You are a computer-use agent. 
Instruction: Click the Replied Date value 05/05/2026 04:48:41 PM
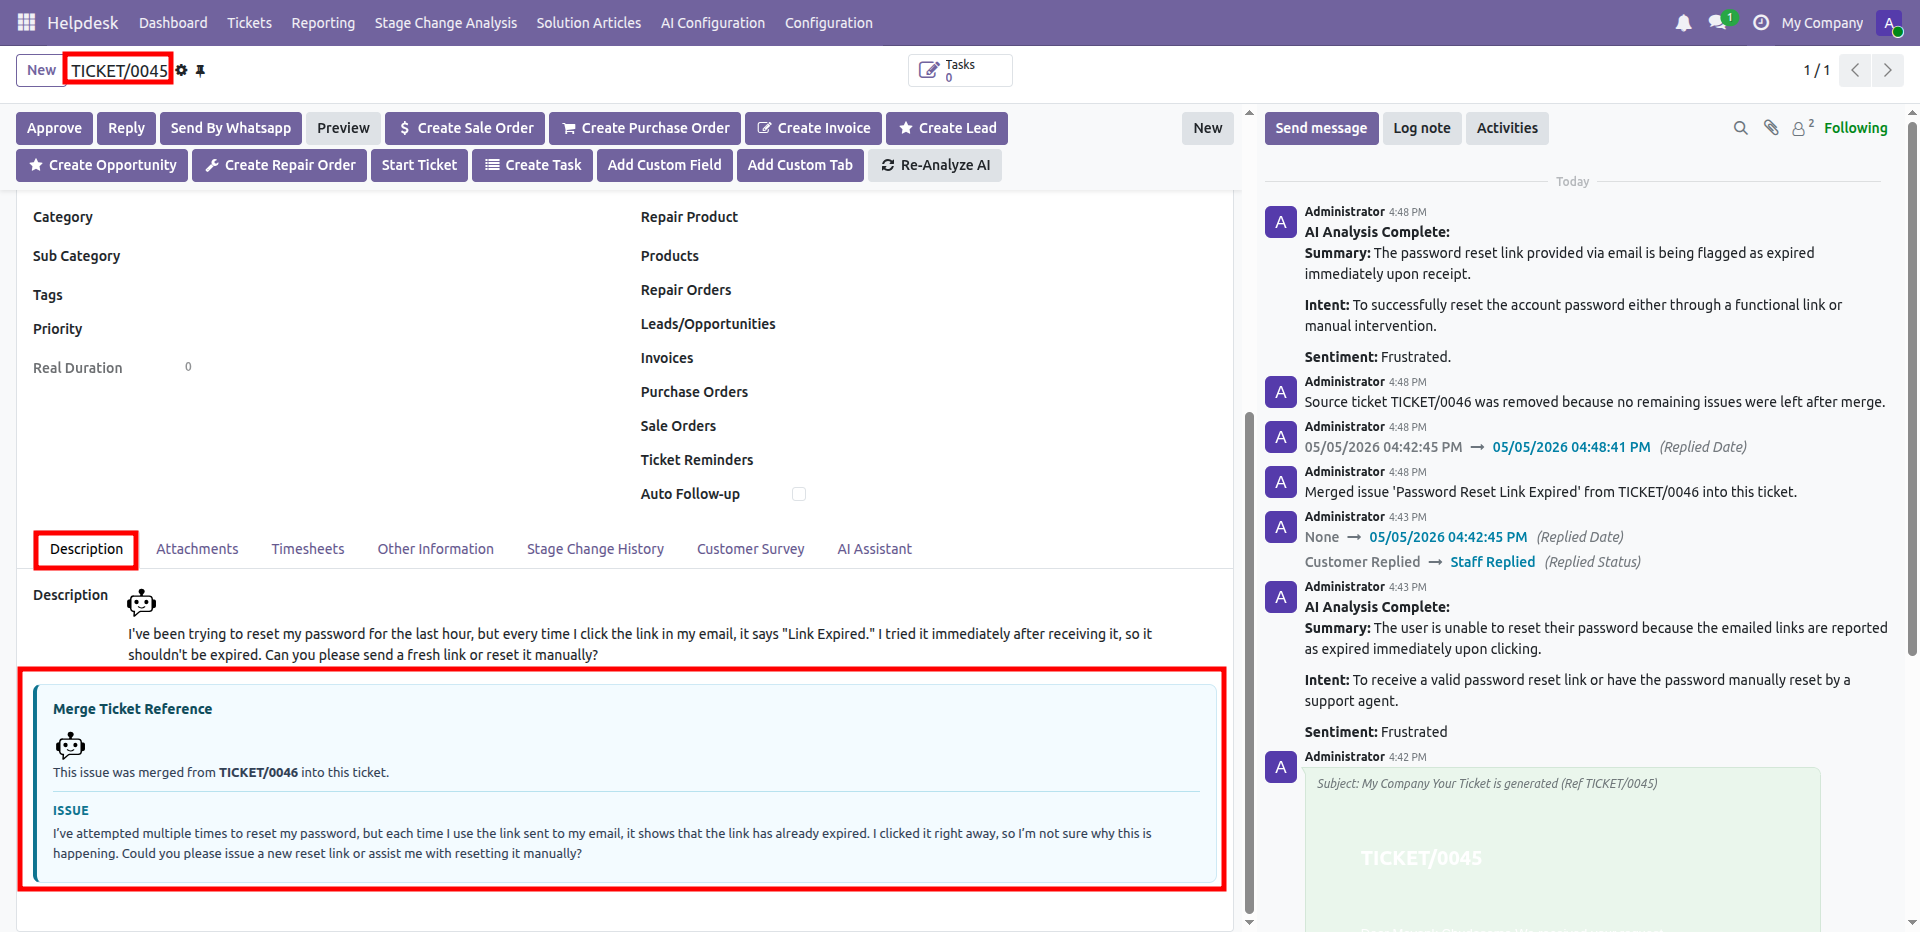[1571, 447]
